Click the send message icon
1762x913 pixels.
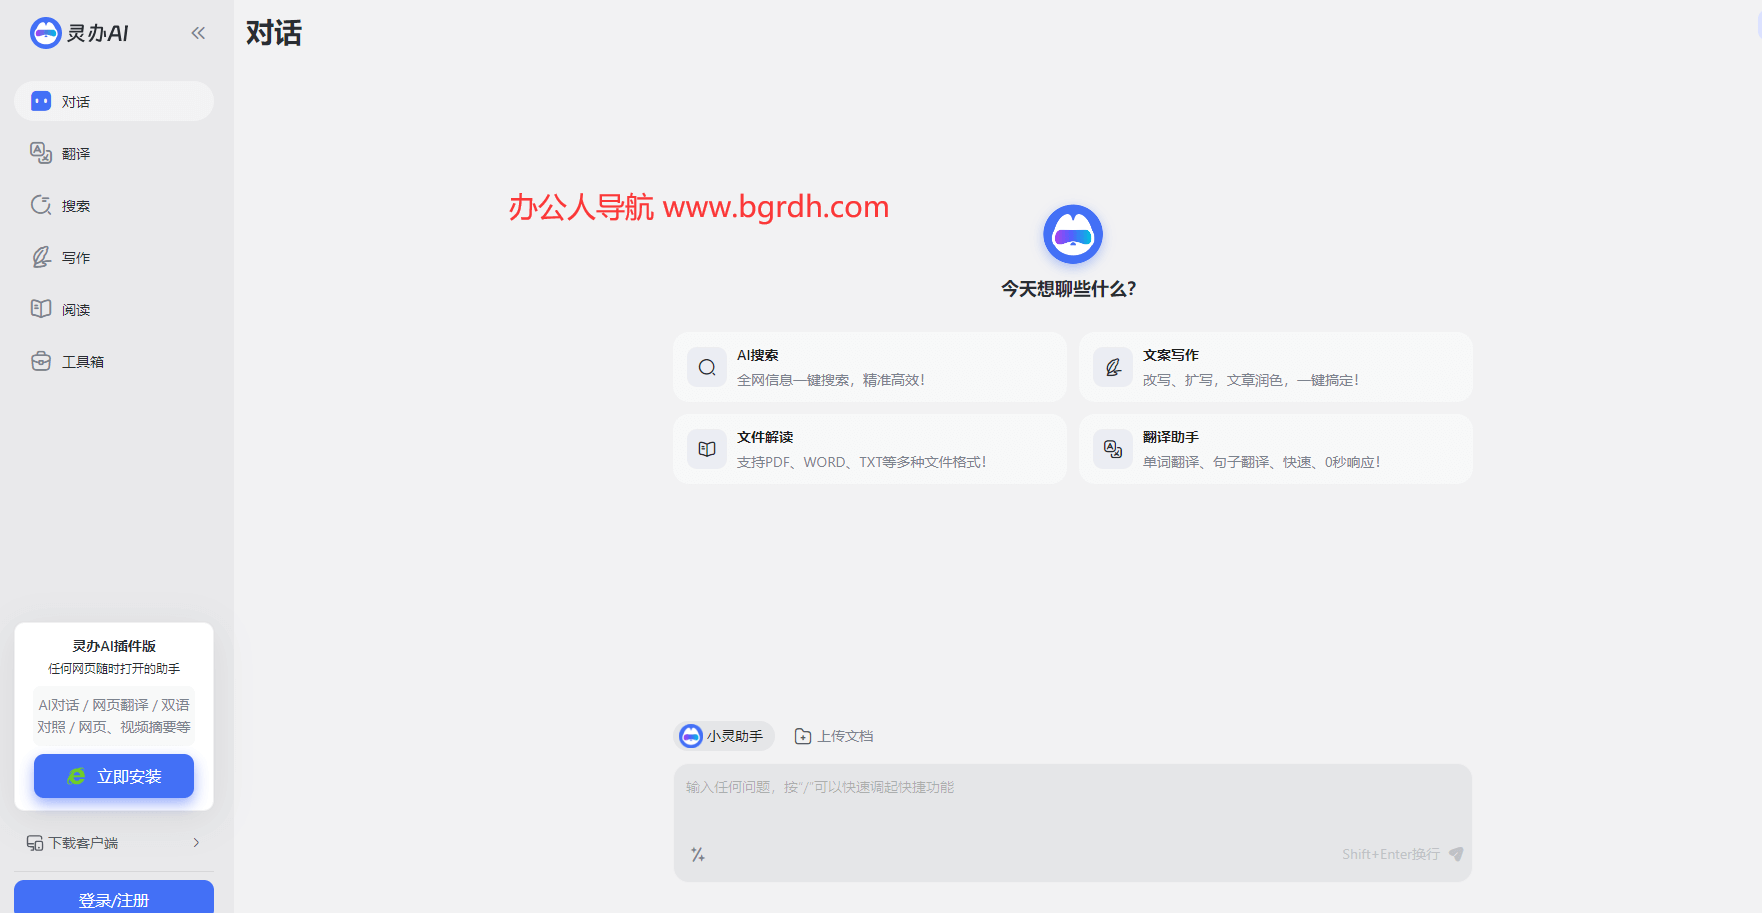(1456, 854)
